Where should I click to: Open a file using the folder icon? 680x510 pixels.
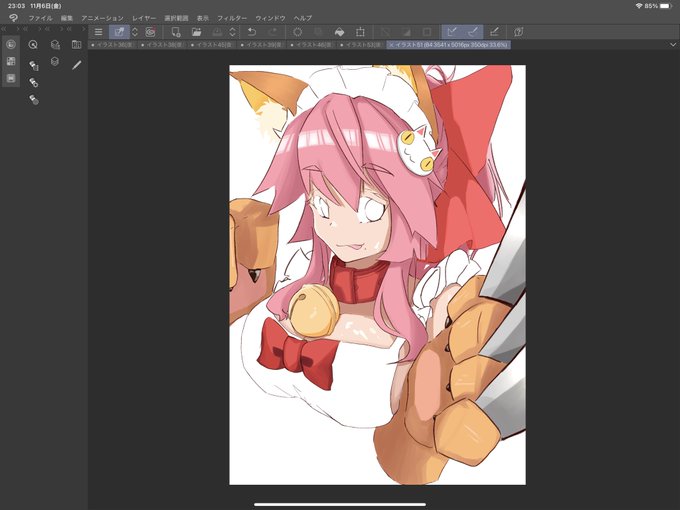pos(196,32)
